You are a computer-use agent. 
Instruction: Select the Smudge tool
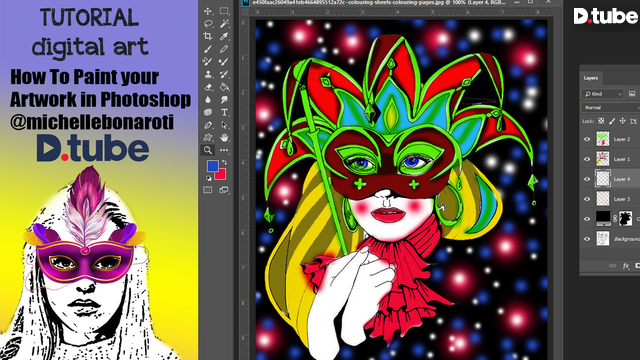tap(224, 100)
